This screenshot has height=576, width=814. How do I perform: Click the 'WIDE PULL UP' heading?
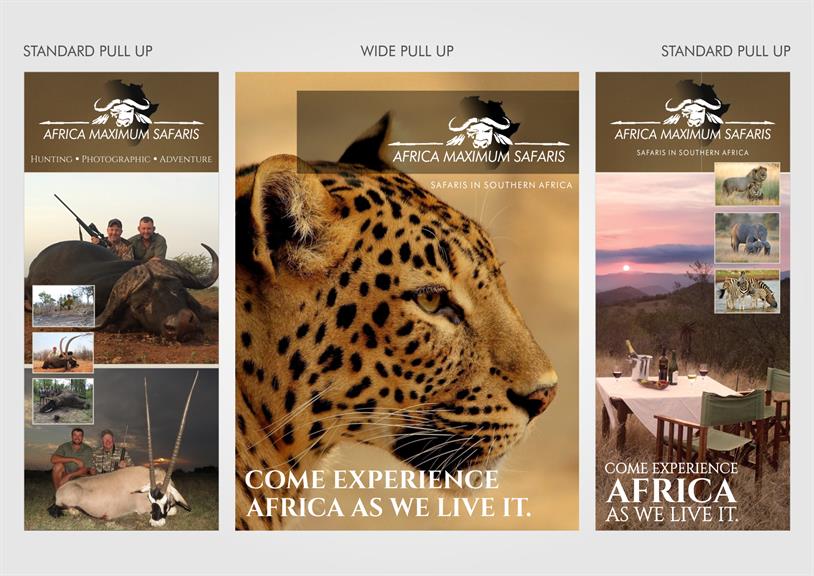click(x=407, y=51)
